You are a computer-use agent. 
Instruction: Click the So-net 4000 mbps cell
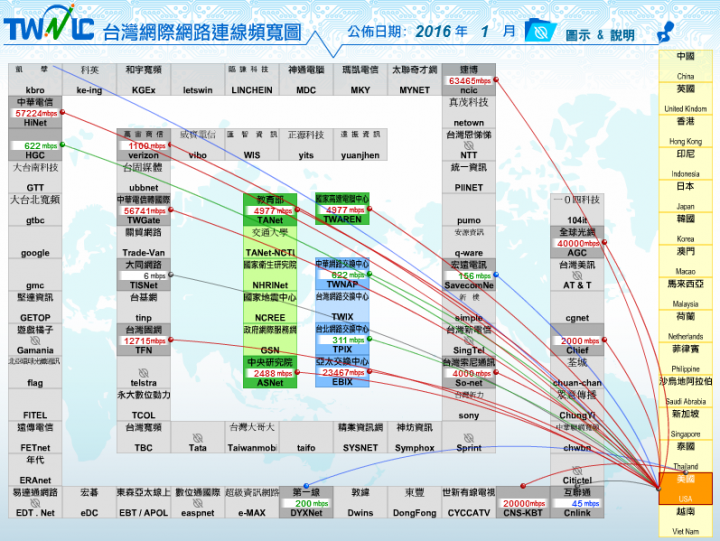coord(468,372)
